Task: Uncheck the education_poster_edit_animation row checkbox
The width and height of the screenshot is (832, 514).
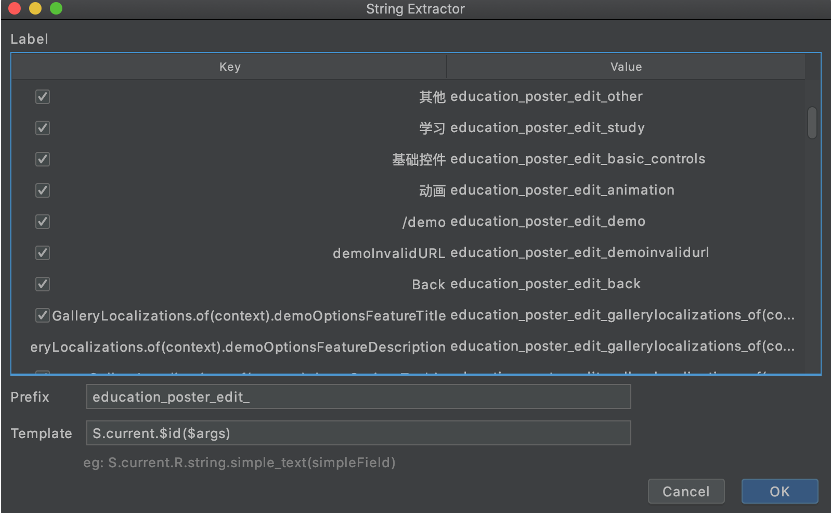Action: pos(42,190)
